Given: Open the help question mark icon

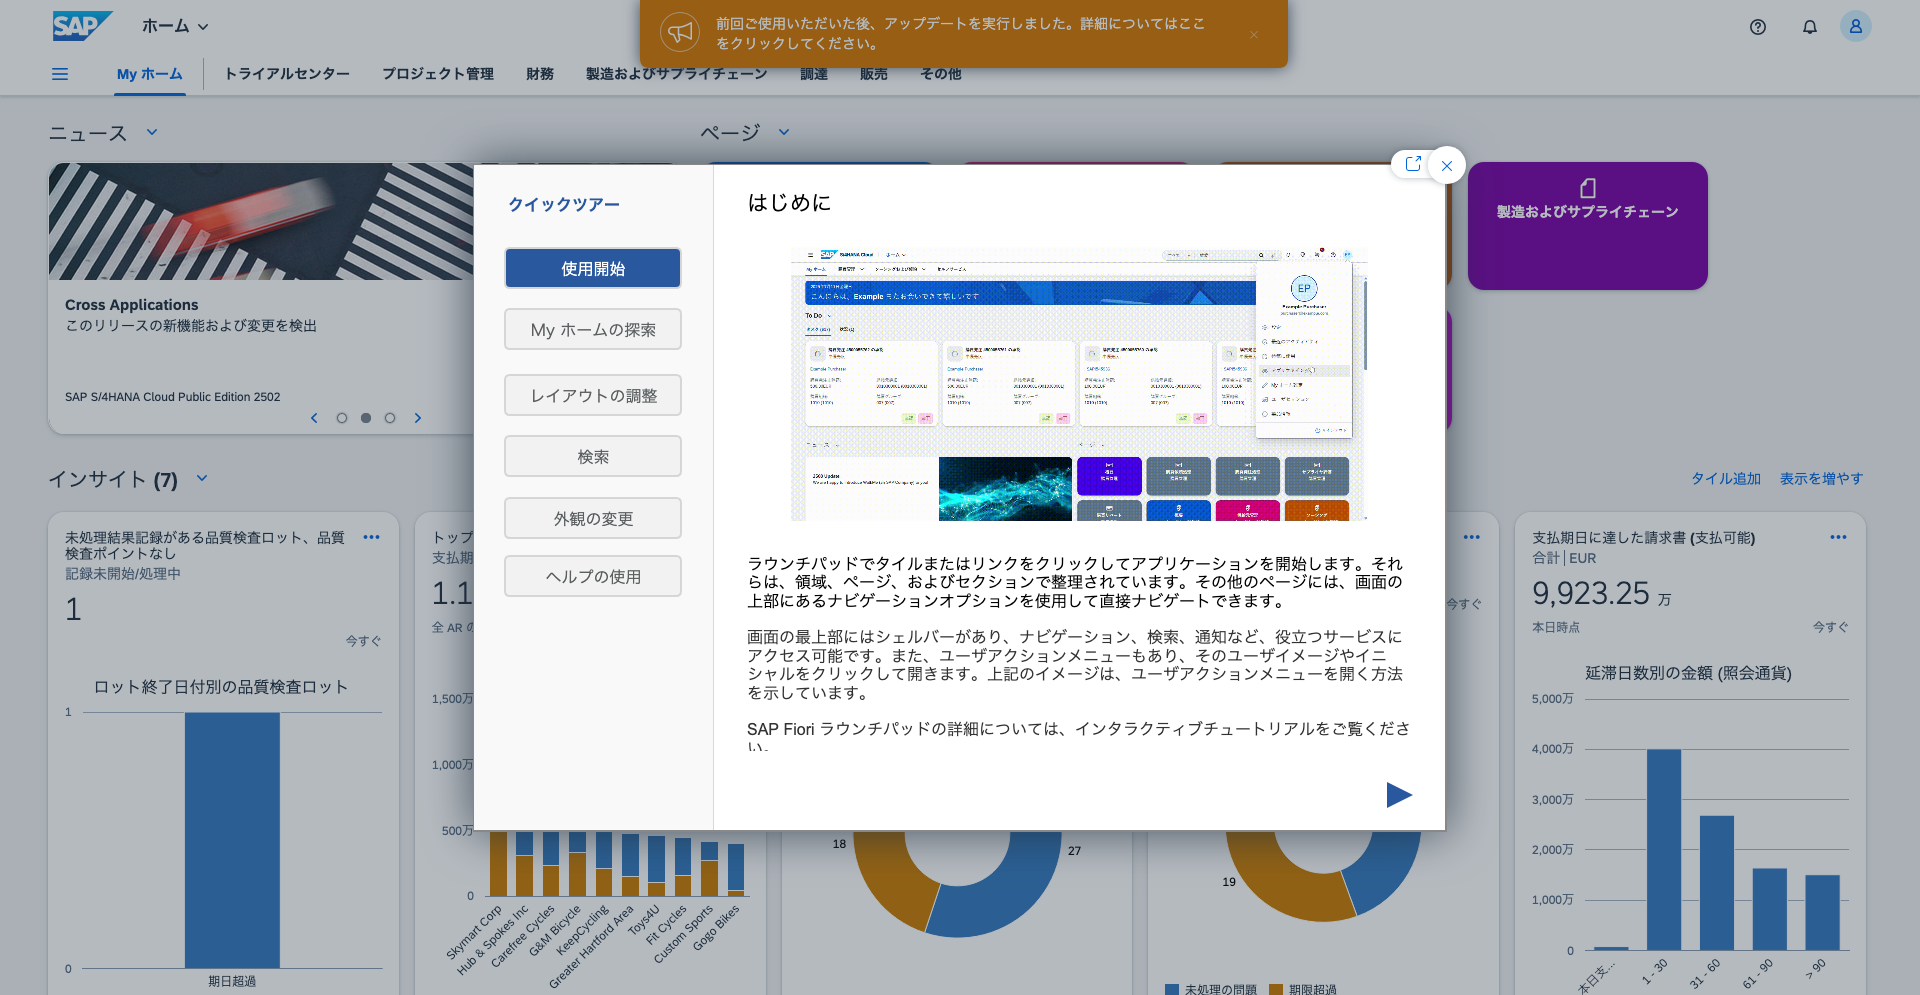Looking at the screenshot, I should click(1758, 27).
